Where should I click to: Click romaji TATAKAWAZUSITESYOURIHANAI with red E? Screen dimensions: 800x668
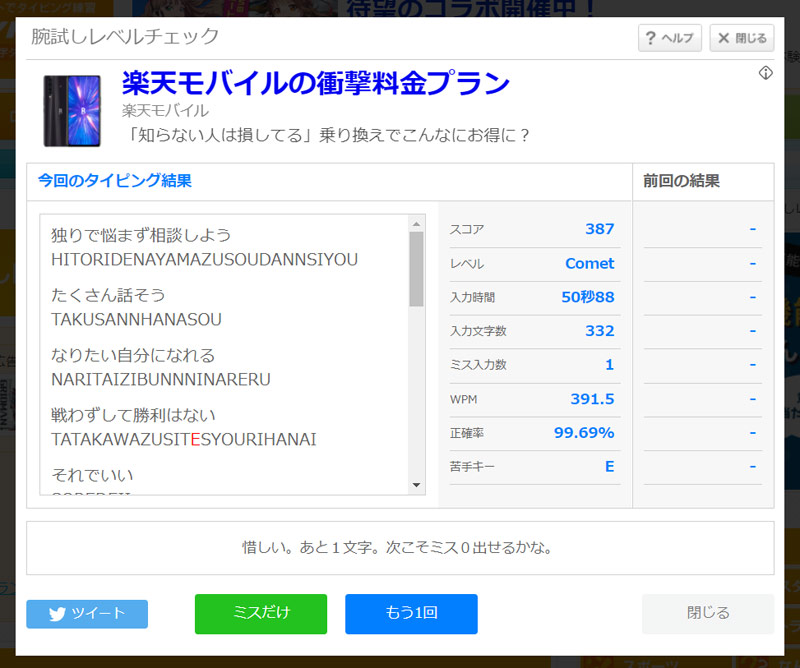click(x=184, y=439)
